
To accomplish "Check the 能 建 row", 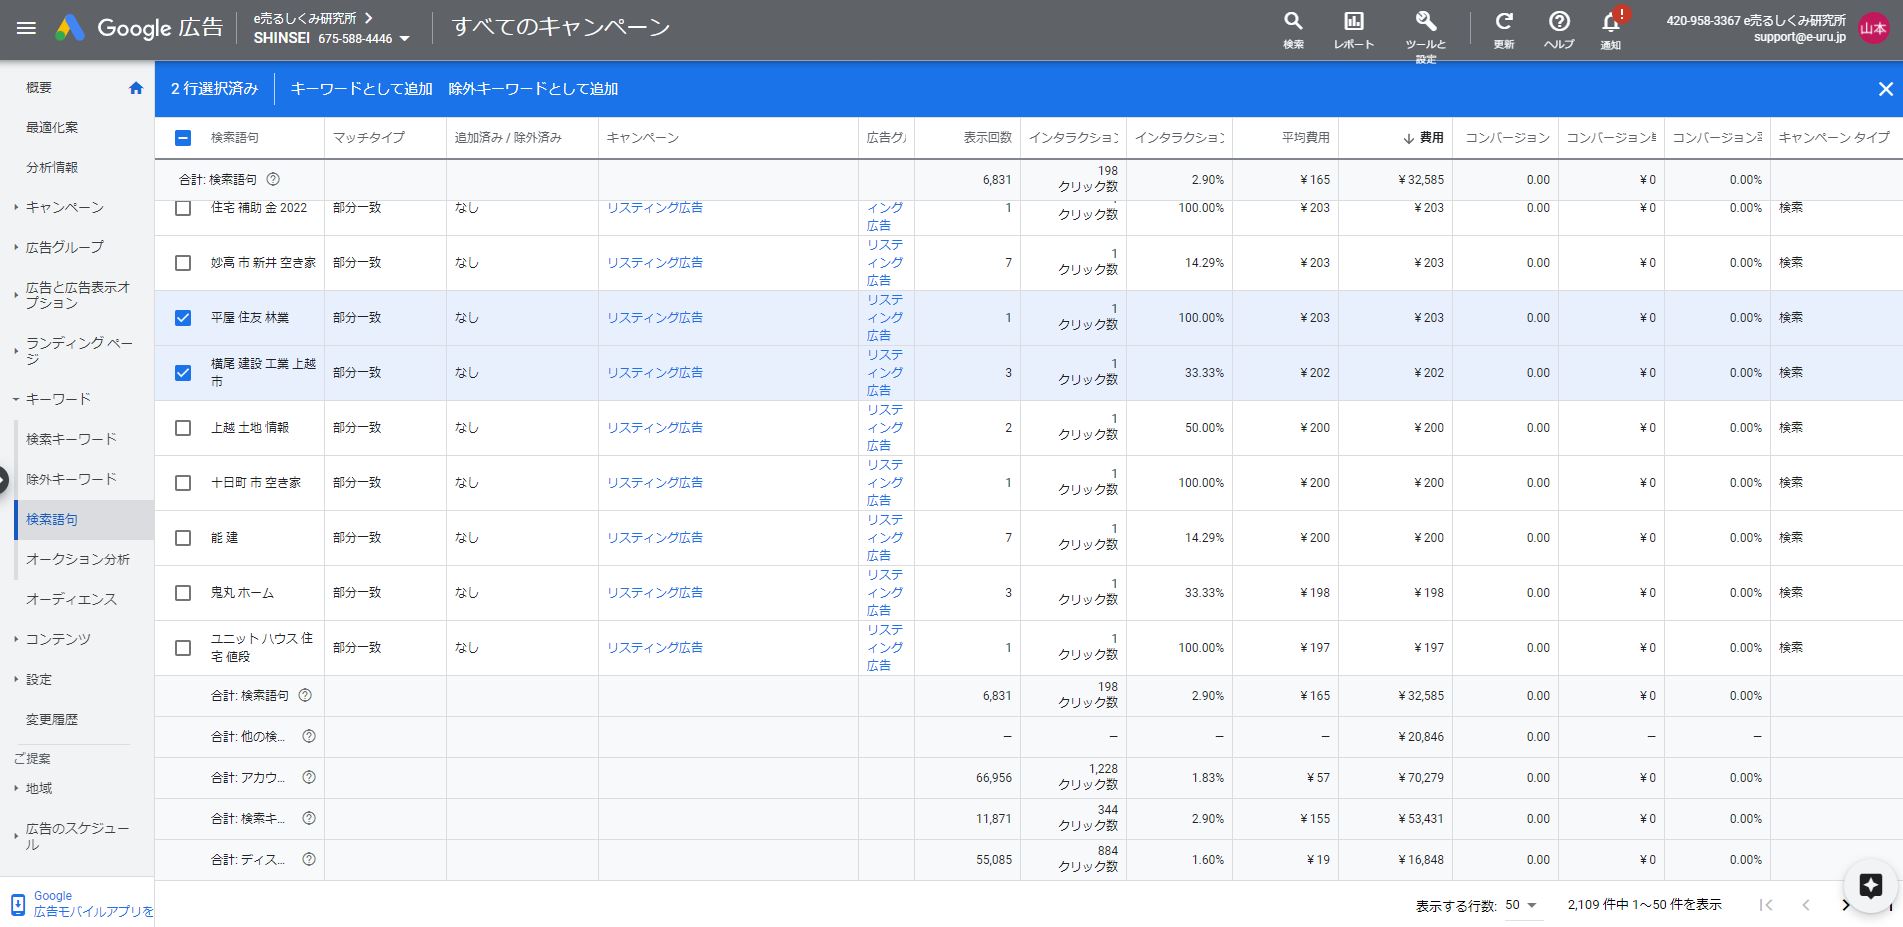I will pyautogui.click(x=183, y=538).
